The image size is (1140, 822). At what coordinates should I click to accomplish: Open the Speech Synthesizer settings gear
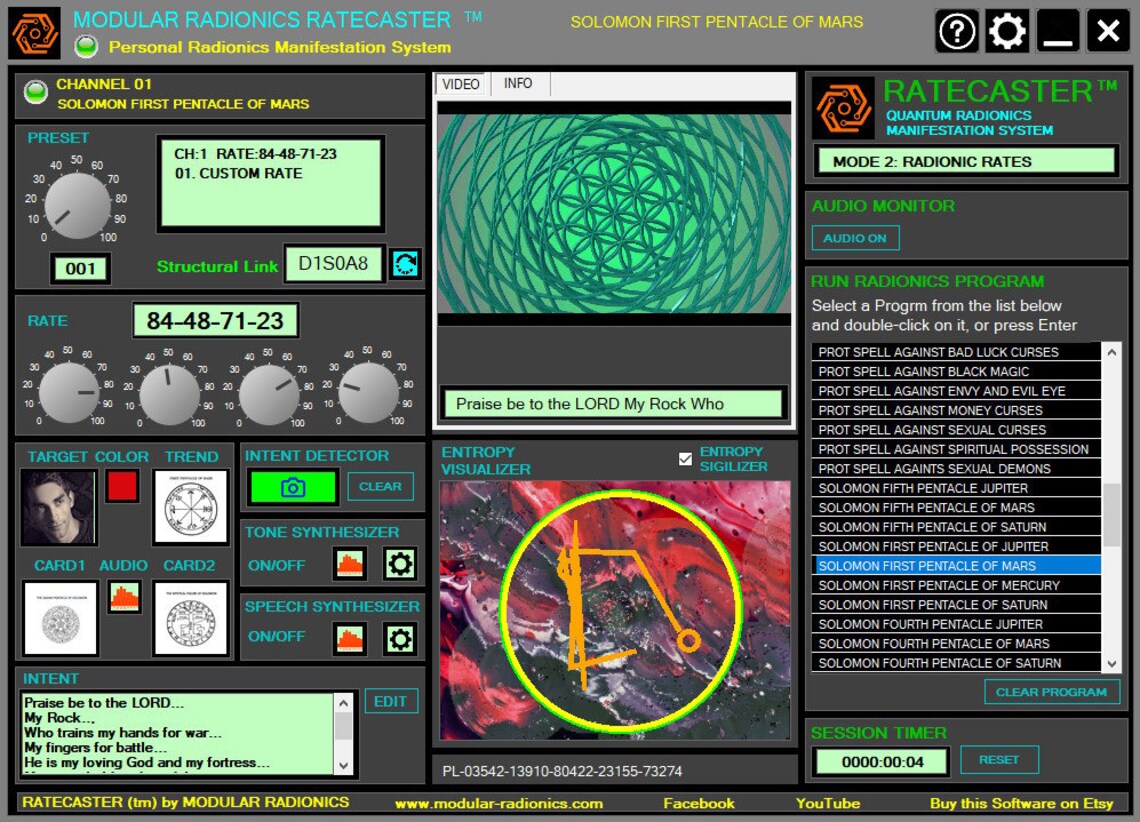click(x=400, y=638)
